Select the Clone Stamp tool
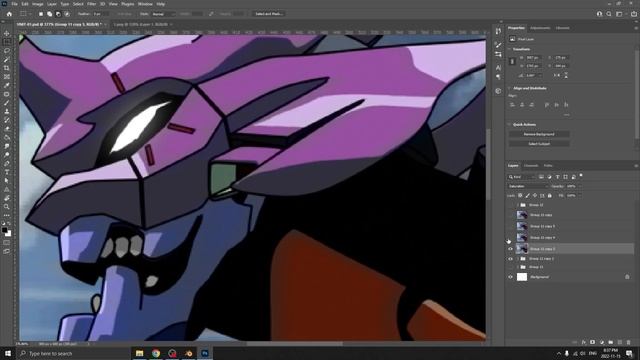Image resolution: width=640 pixels, height=360 pixels. 7,111
